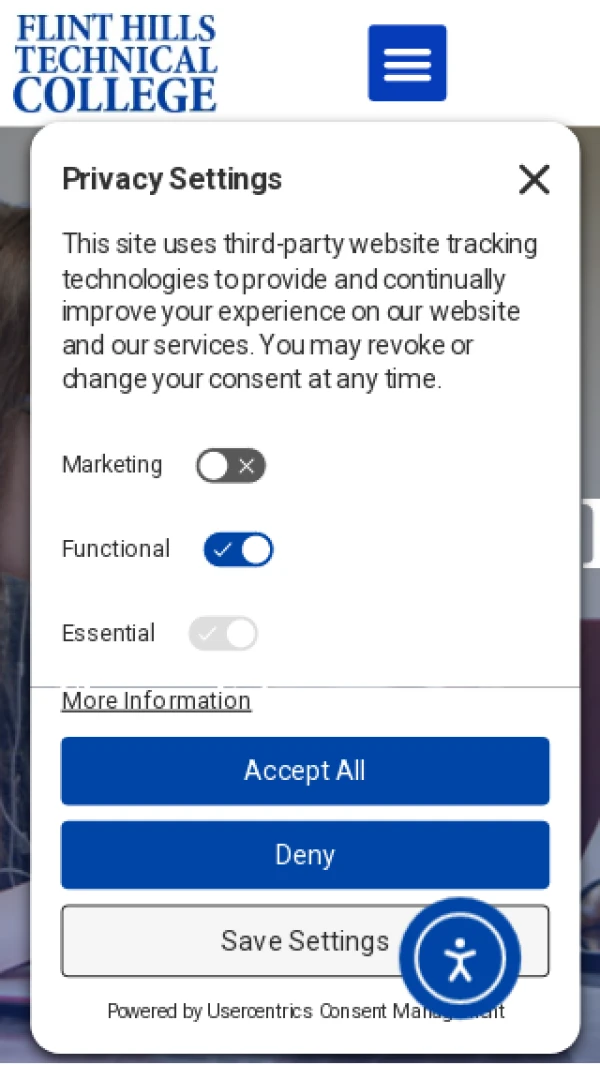
Task: Select the Marketing category label
Action: point(112,465)
